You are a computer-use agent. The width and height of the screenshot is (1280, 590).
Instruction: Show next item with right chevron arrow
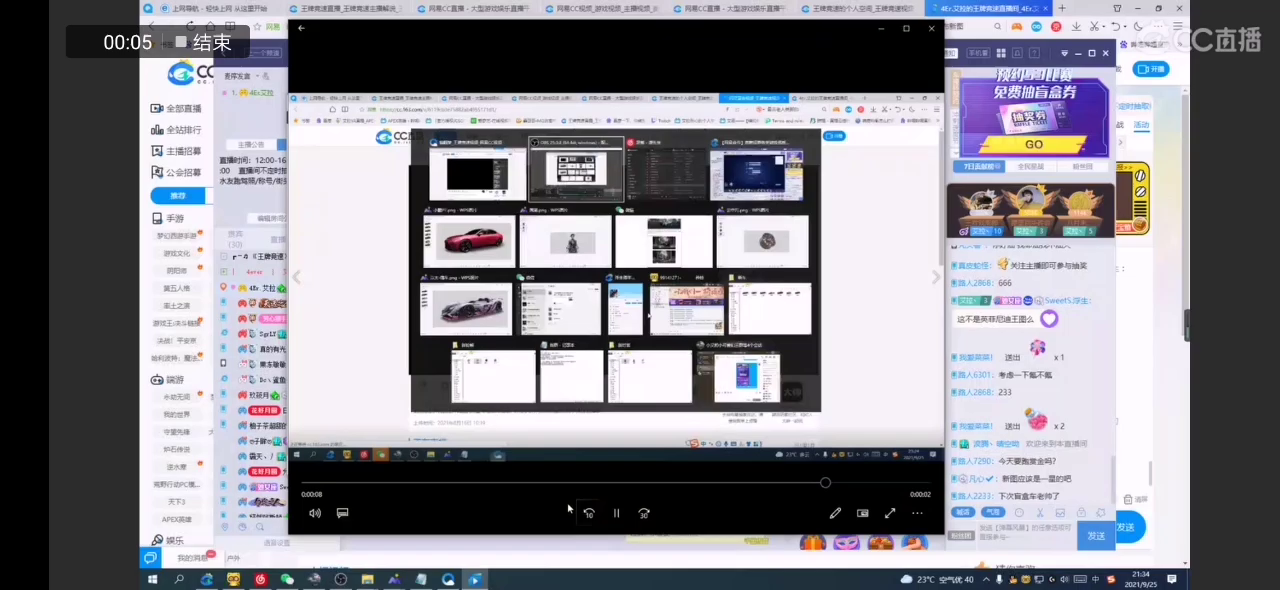pyautogui.click(x=936, y=277)
